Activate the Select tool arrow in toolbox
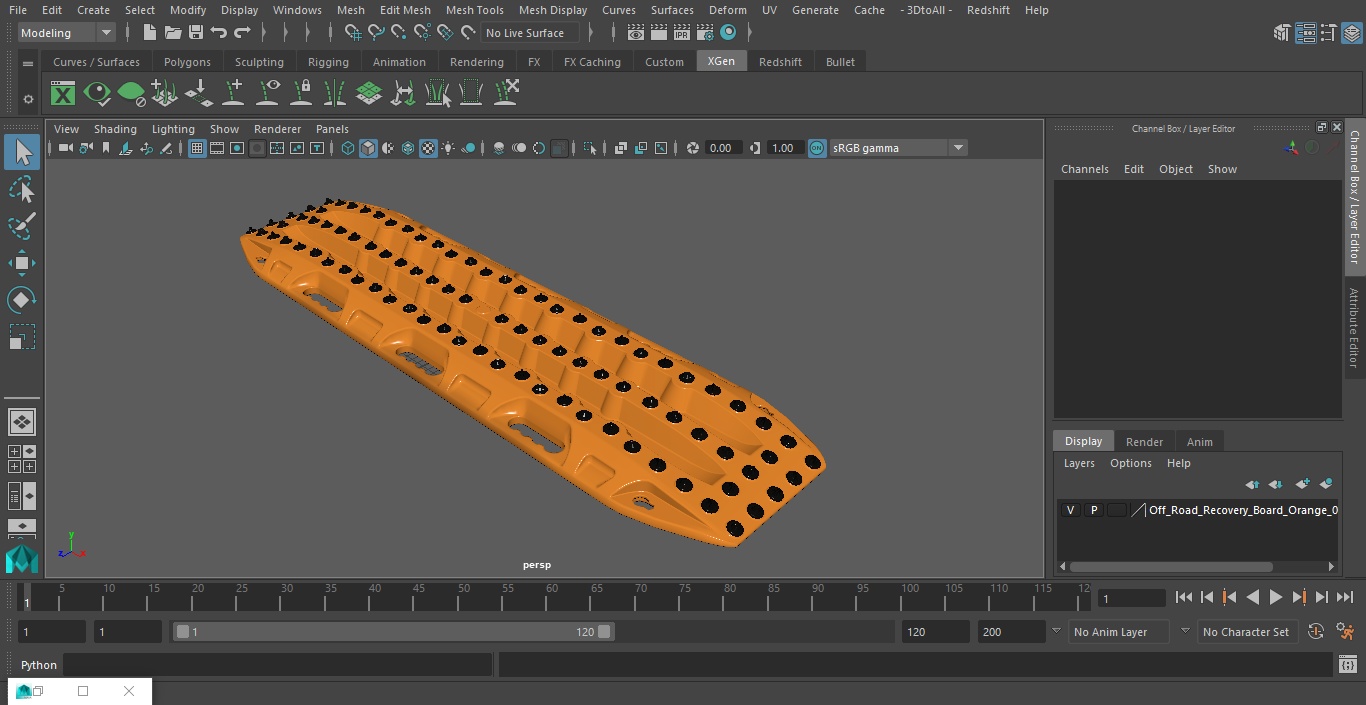Viewport: 1366px width, 705px height. tap(22, 152)
